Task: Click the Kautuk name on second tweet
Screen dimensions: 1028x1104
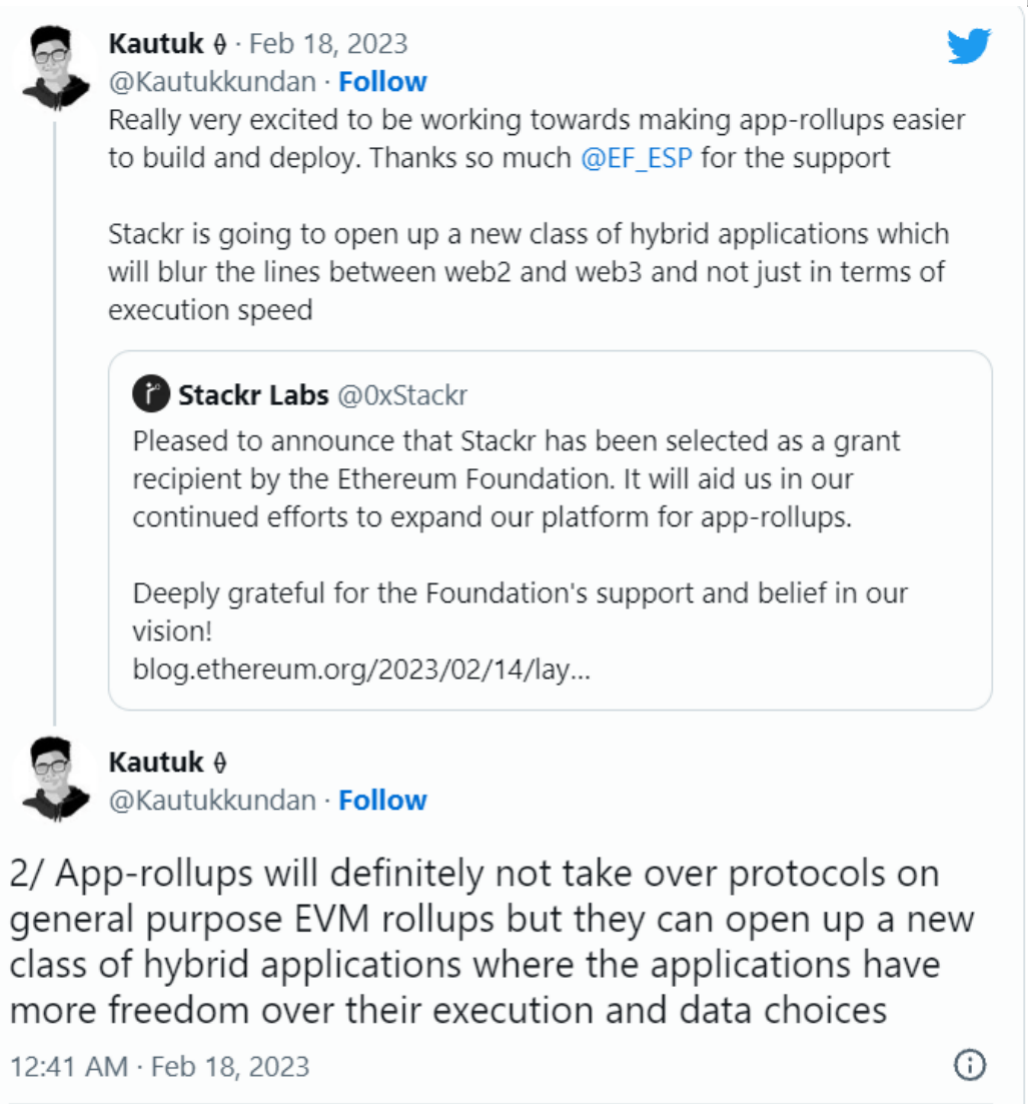Action: [x=155, y=762]
